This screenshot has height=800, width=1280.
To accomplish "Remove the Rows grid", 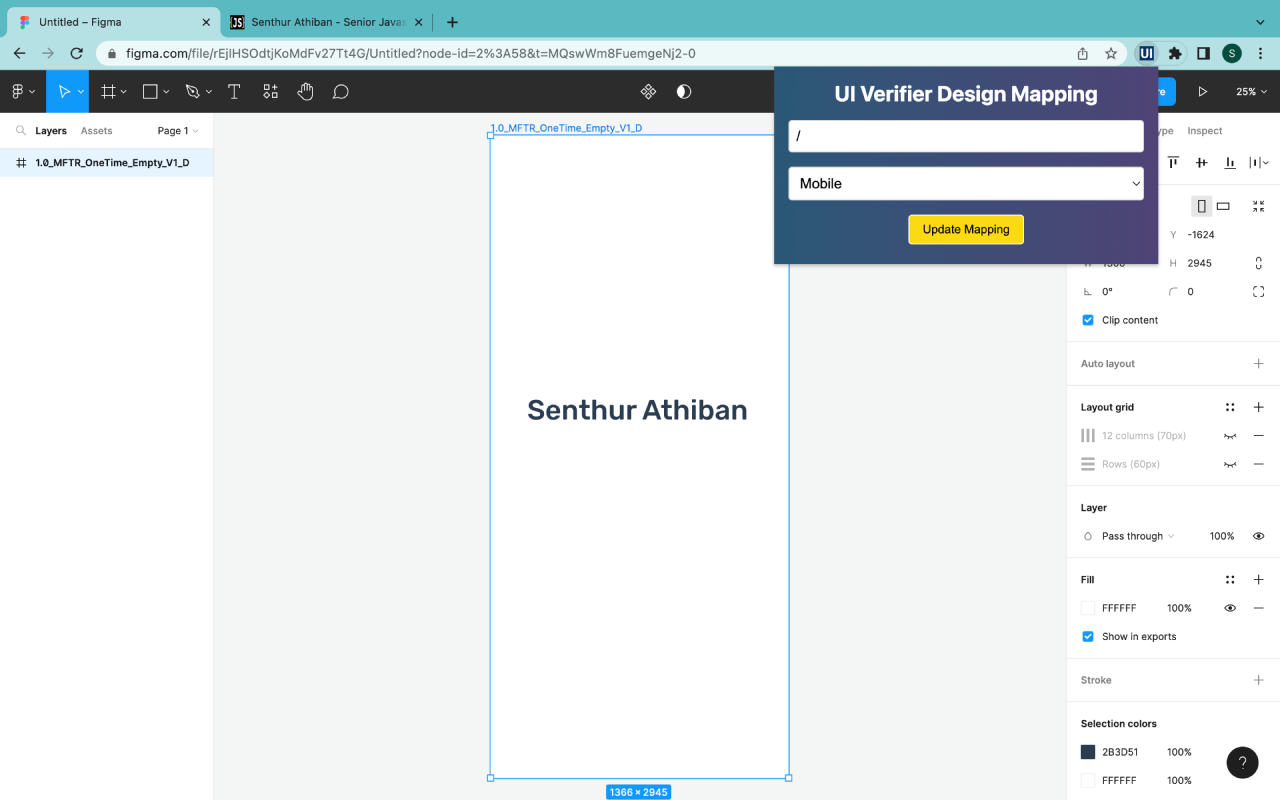I will pos(1259,464).
